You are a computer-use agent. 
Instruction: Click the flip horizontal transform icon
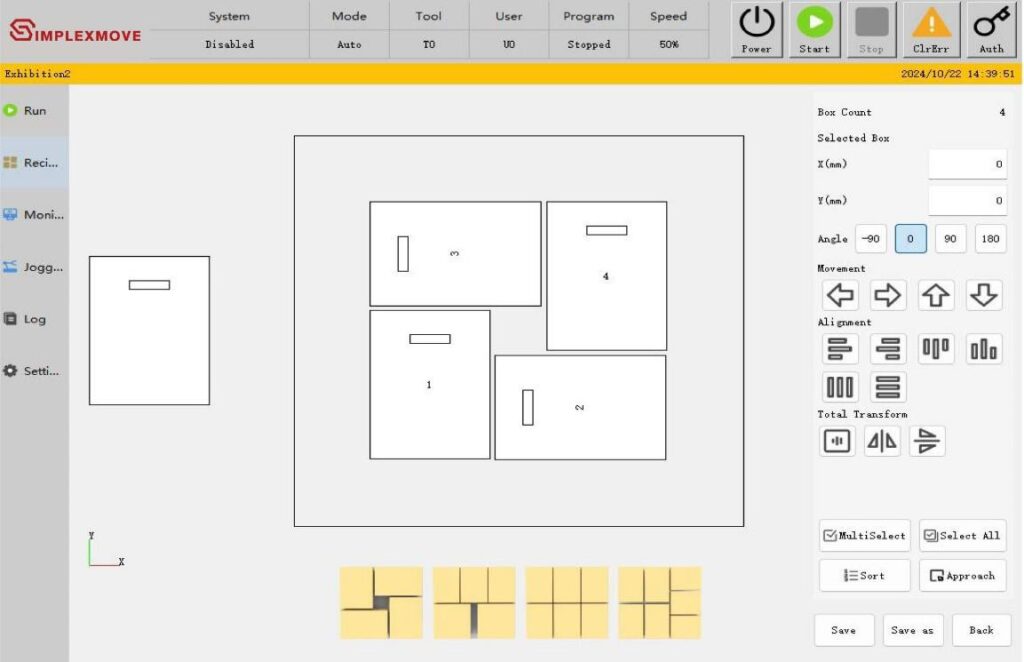[882, 441]
